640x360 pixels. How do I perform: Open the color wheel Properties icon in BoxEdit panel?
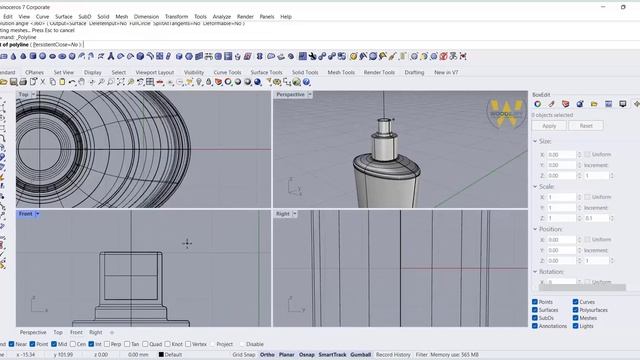pos(538,104)
